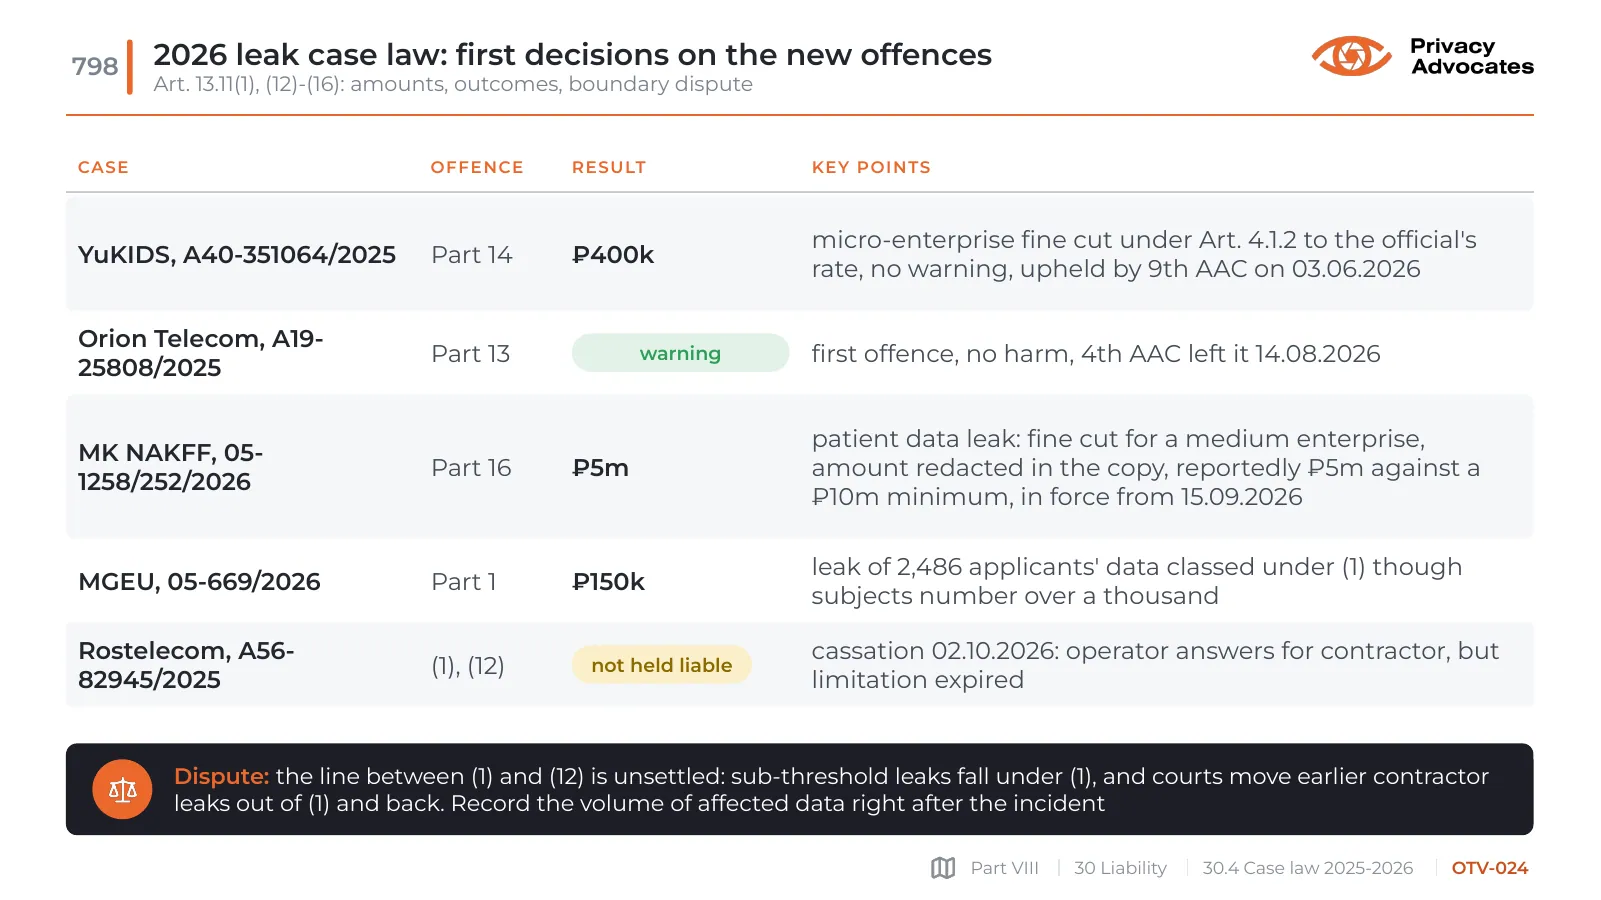Viewport: 1601px width, 900px height.
Task: Click the scales icon in the Dispute banner
Action: 122,790
